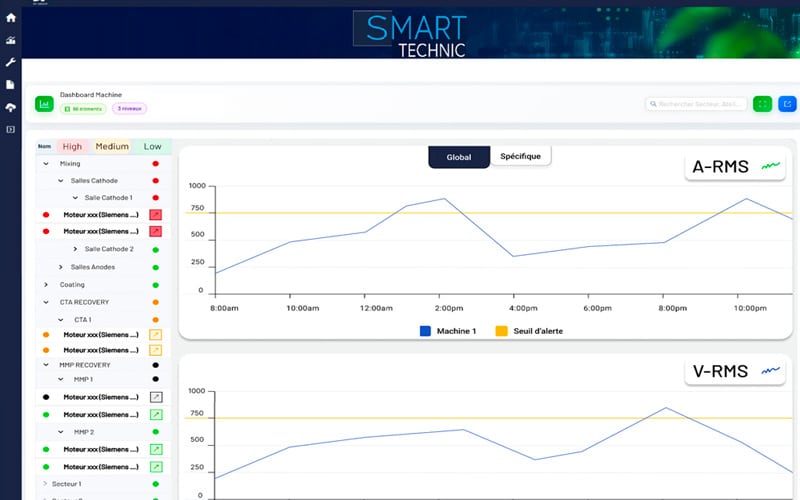Switch to the Spécifique tab
Screen dimensions: 800x500
click(x=520, y=157)
